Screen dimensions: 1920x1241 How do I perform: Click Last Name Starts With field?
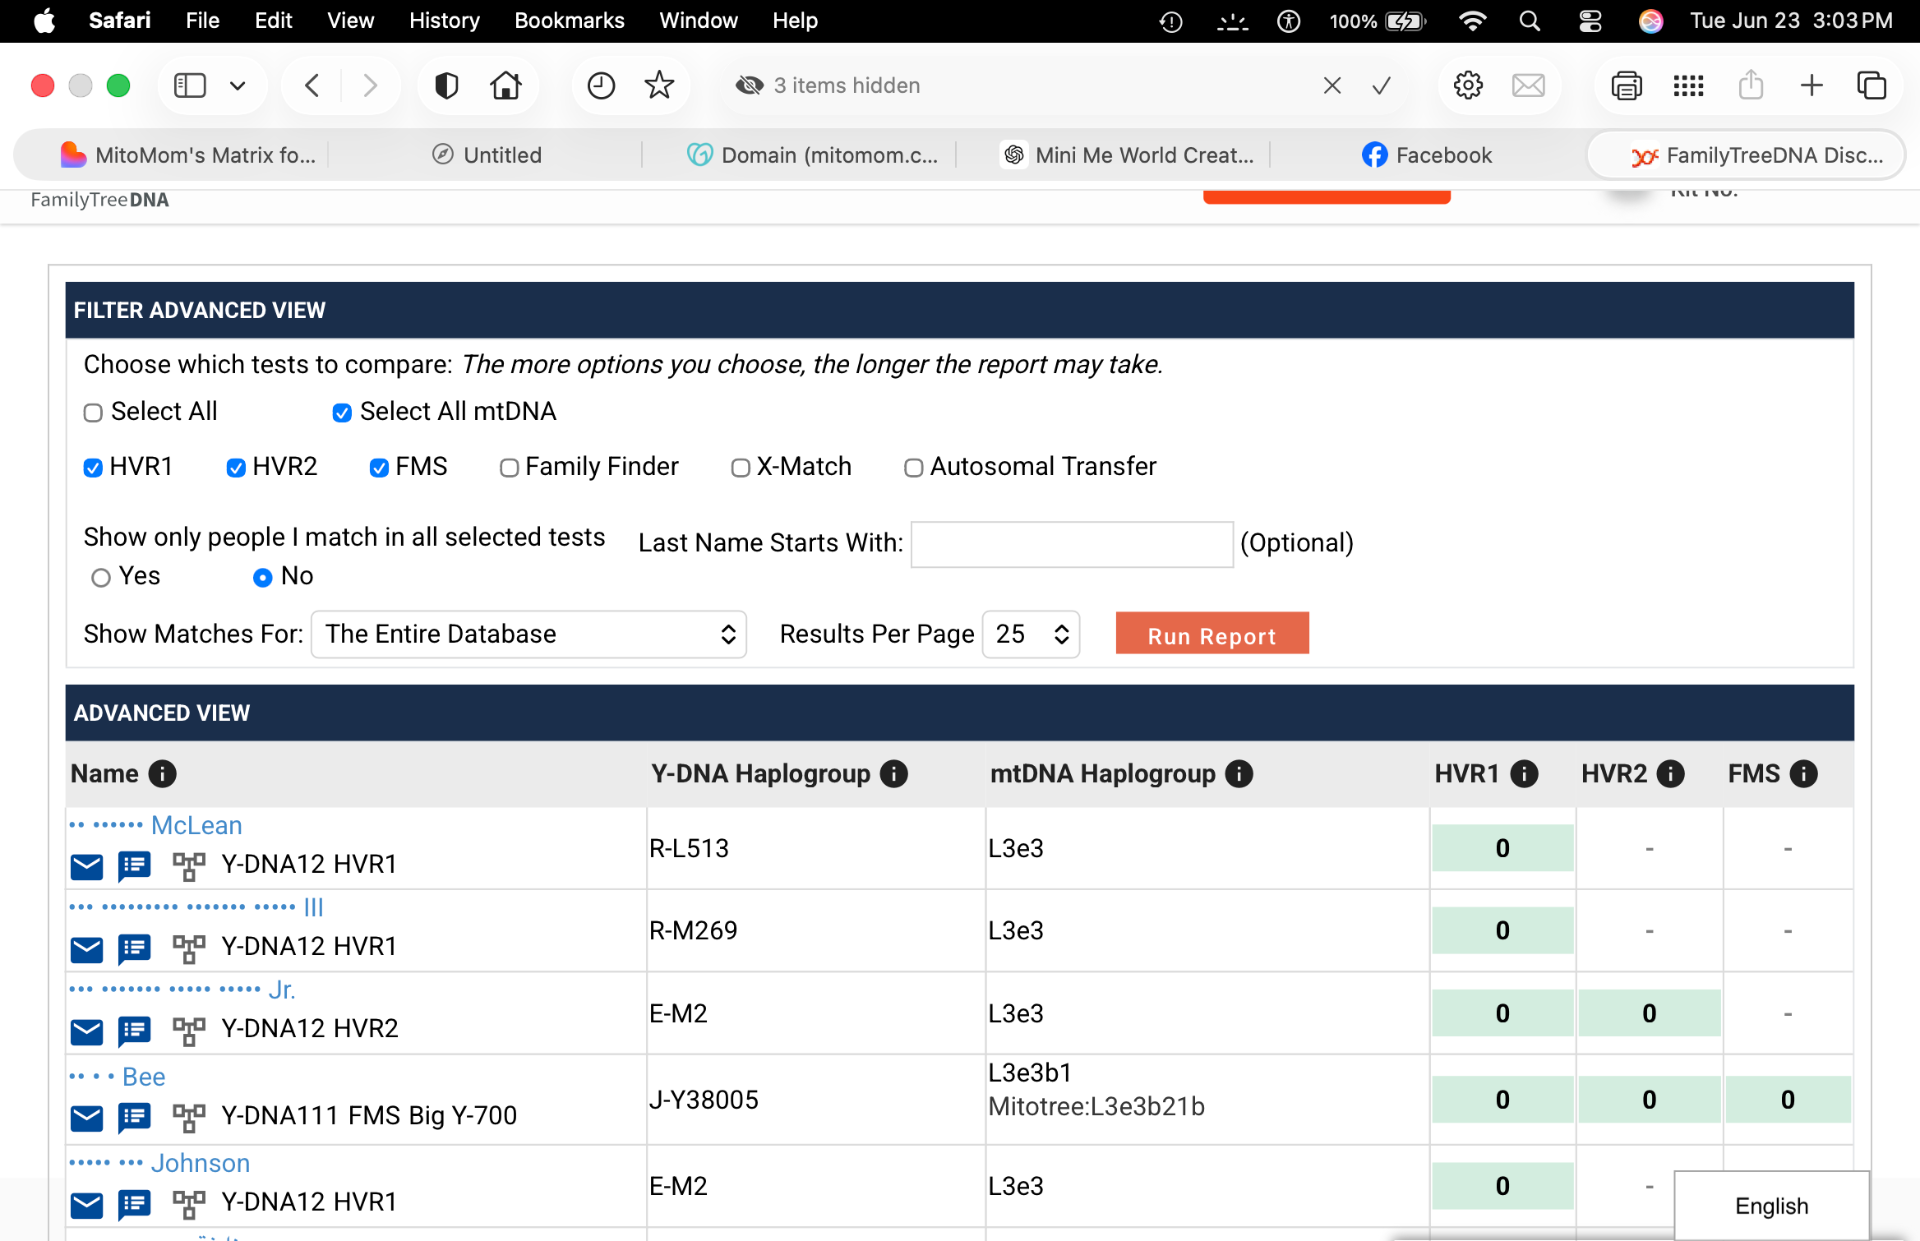[x=1072, y=544]
